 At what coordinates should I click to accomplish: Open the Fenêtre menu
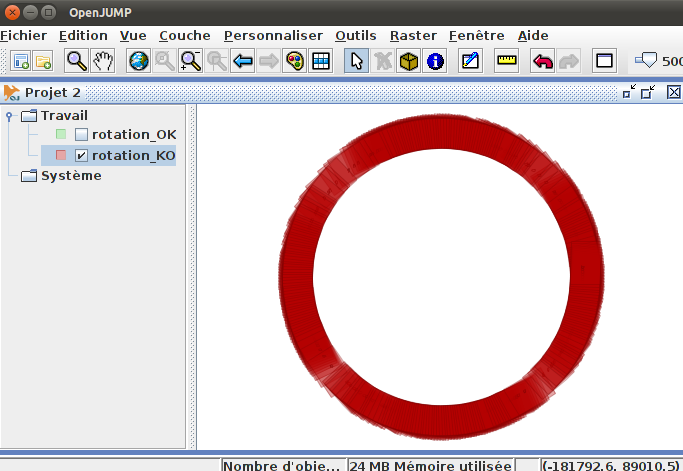tap(477, 36)
